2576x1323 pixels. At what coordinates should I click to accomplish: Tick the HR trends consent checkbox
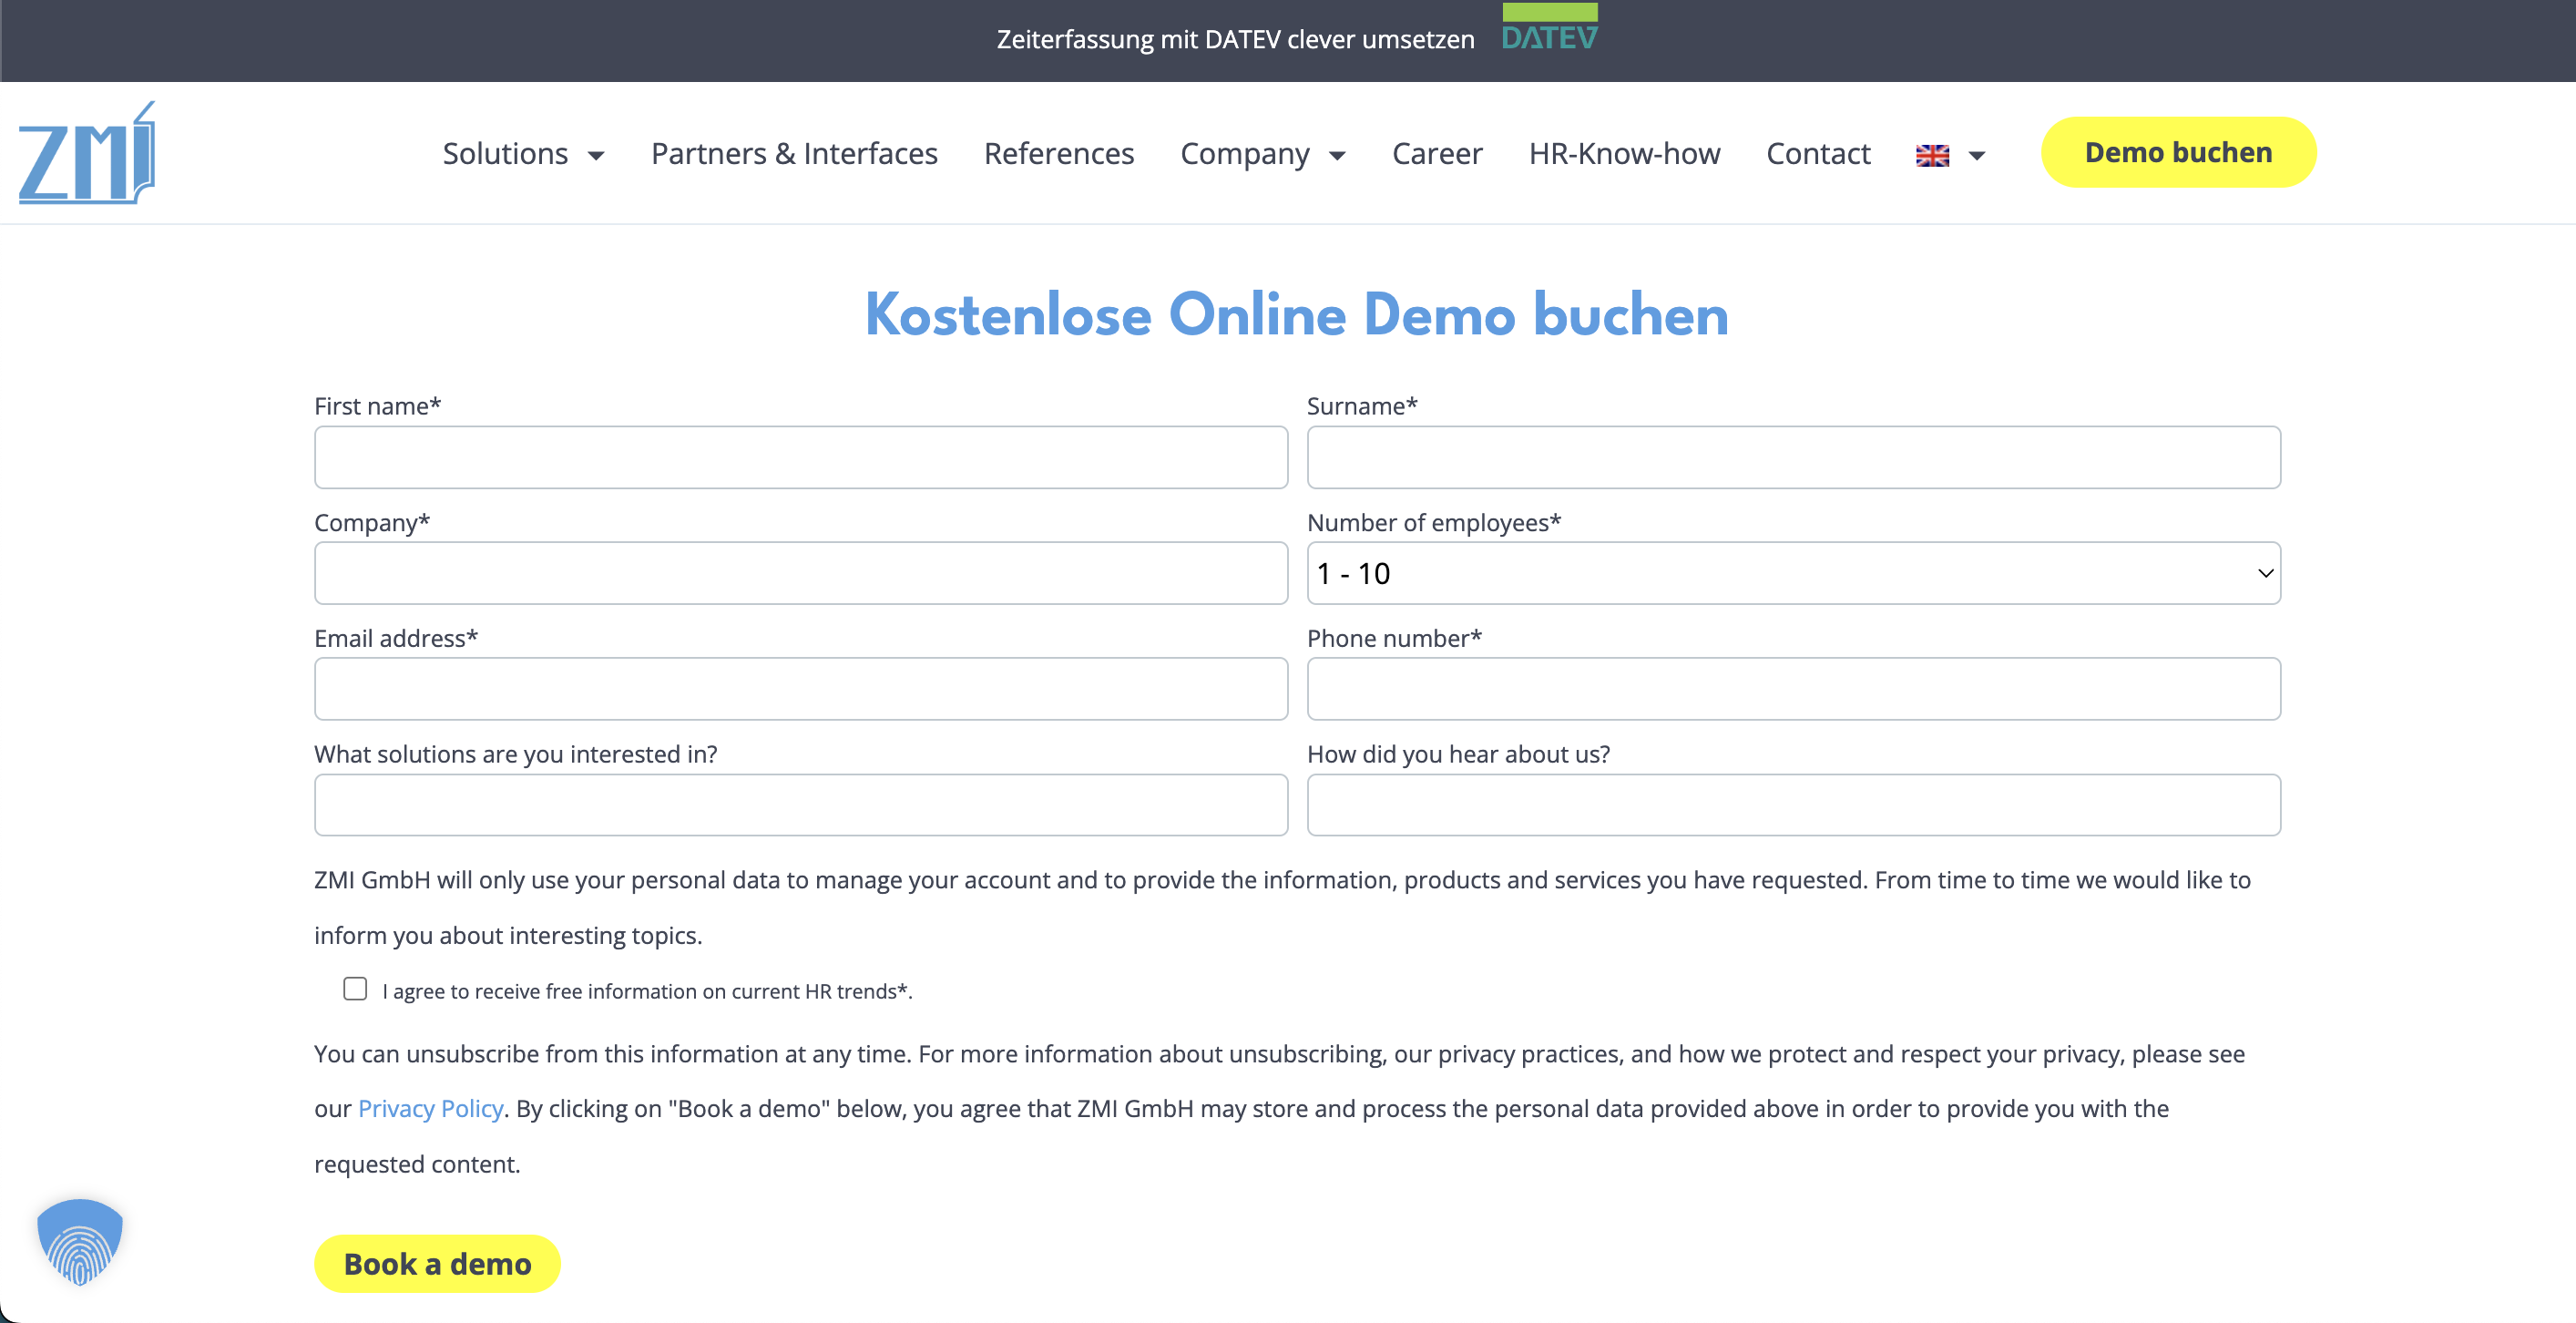(355, 989)
